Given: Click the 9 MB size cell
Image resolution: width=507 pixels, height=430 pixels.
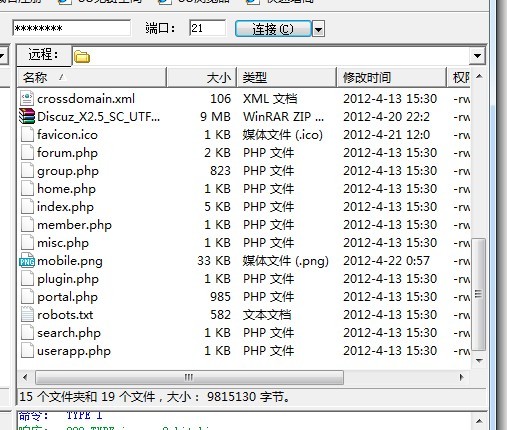Looking at the screenshot, I should point(215,117).
